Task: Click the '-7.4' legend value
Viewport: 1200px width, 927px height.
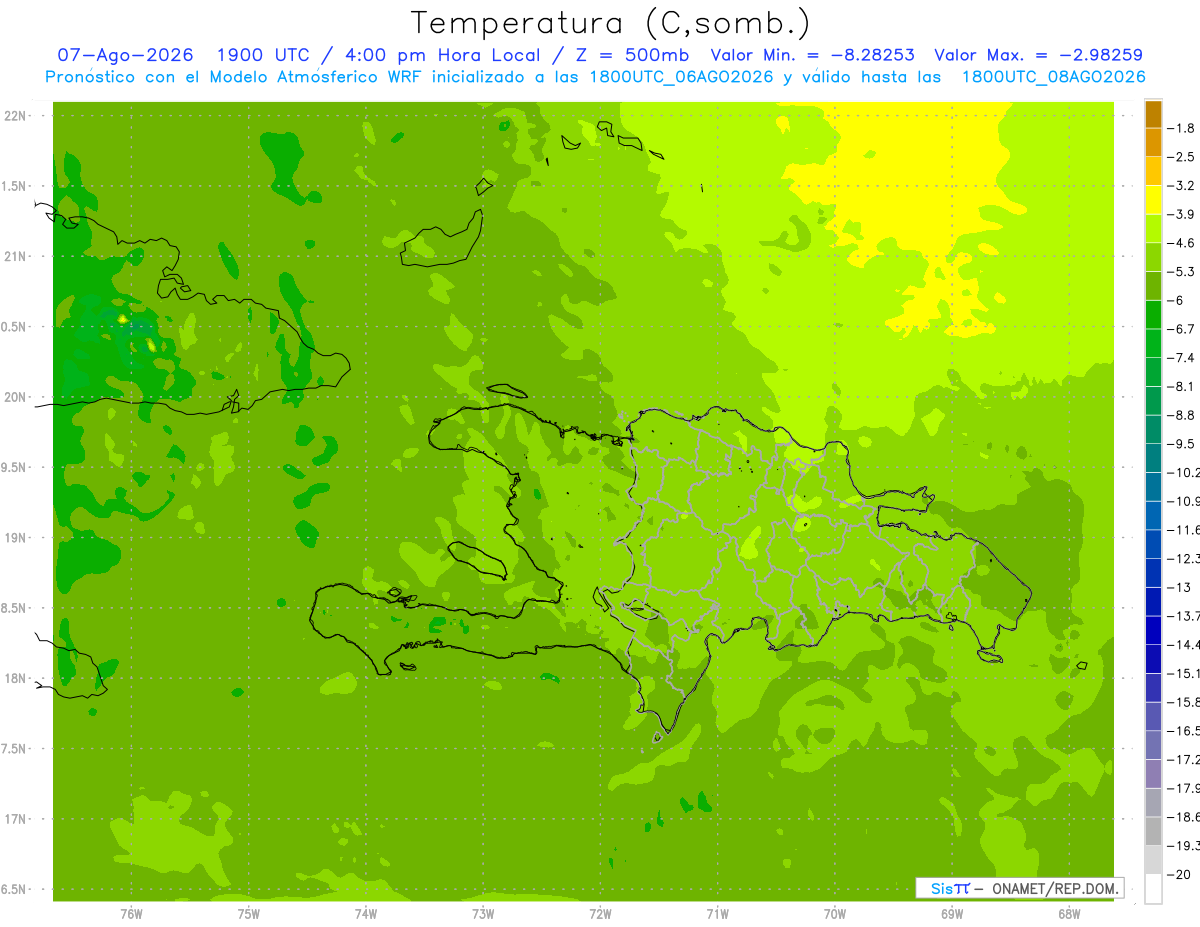Action: pos(1183,358)
